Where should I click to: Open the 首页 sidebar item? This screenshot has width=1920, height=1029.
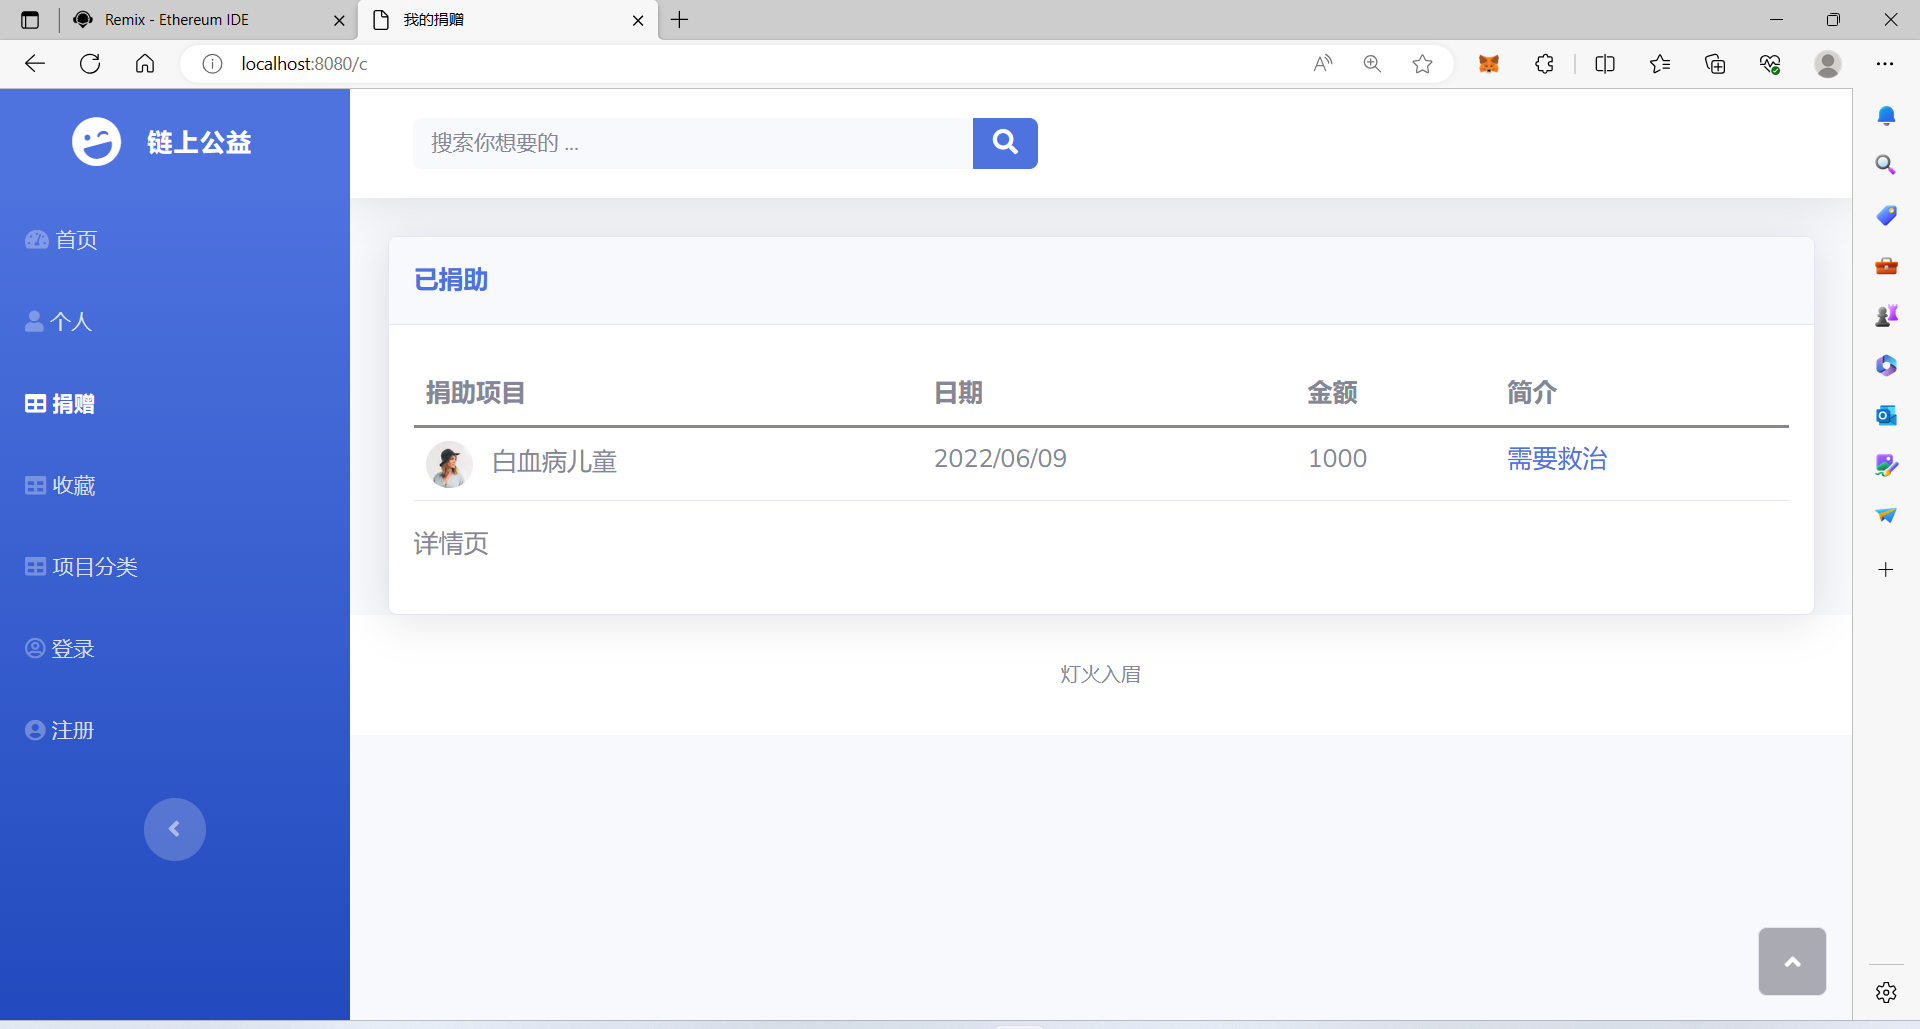[62, 240]
